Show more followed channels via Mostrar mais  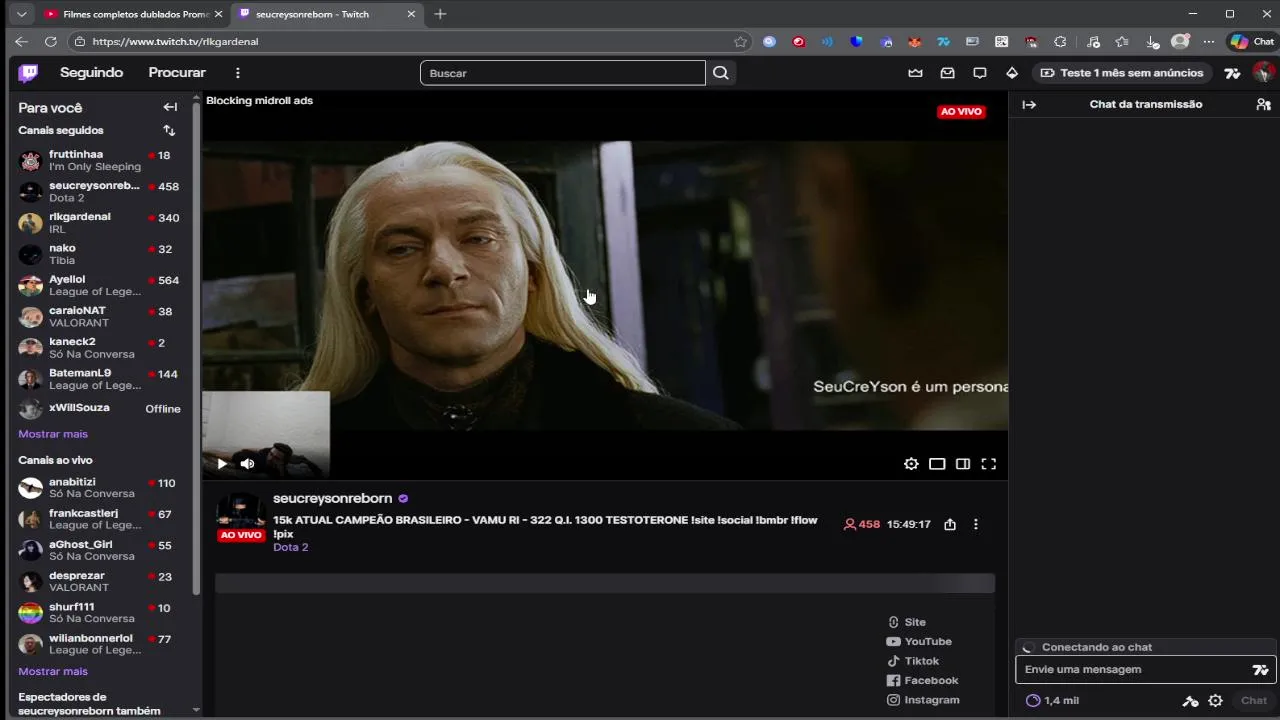pos(53,434)
